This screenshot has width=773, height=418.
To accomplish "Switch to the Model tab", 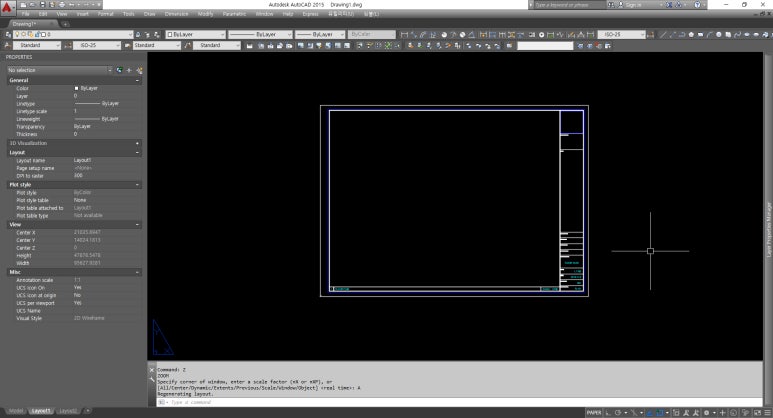I will [x=16, y=411].
